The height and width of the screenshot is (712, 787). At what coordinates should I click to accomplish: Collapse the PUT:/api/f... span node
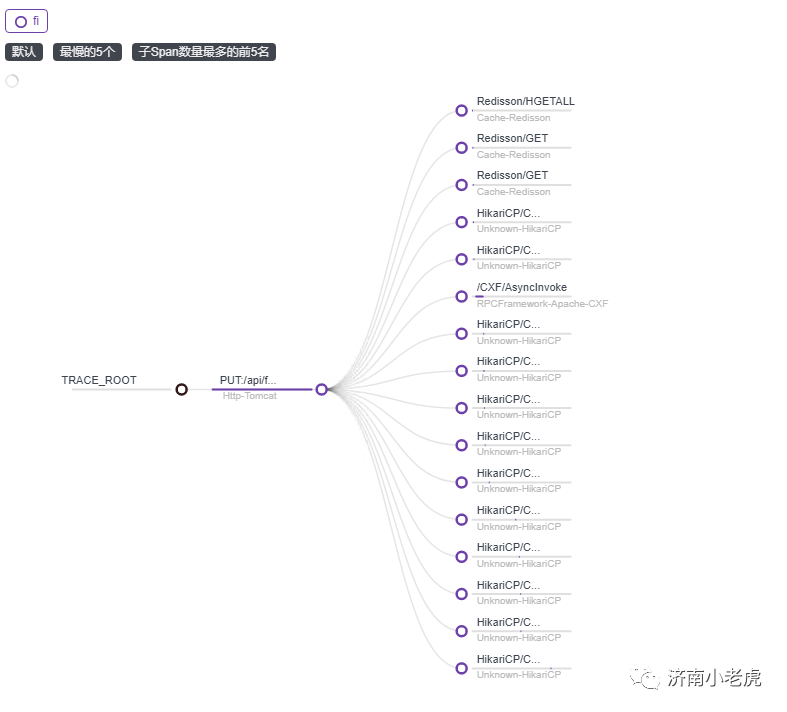tap(321, 389)
